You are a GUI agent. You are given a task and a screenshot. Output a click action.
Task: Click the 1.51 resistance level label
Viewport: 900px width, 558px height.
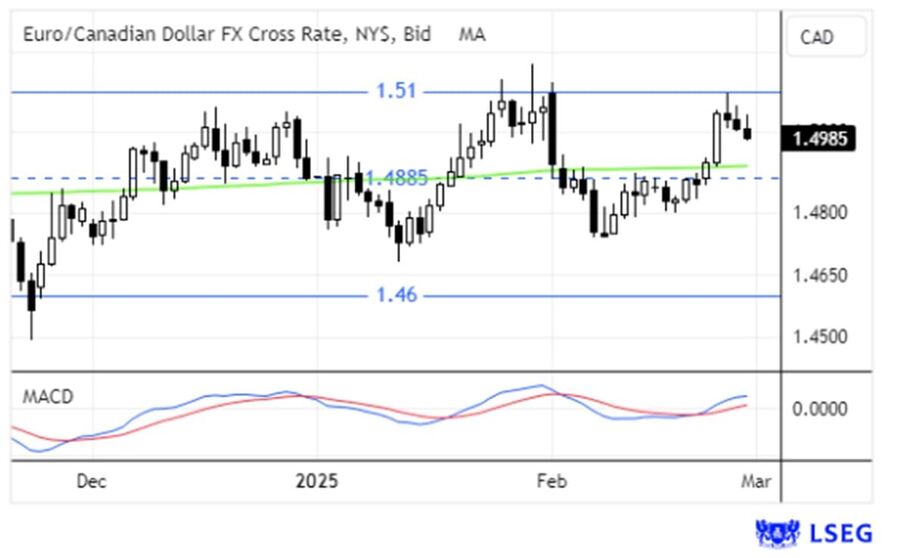click(x=396, y=91)
